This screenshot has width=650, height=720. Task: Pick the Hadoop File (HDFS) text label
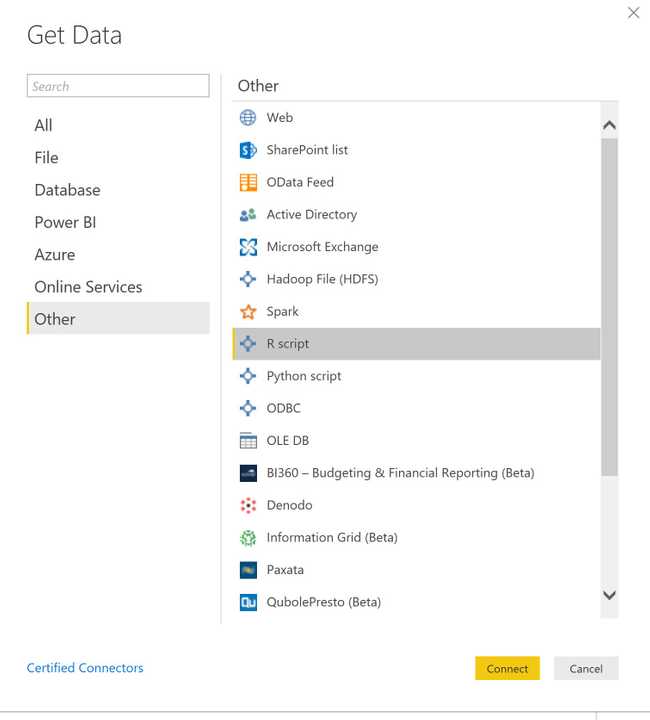(322, 279)
